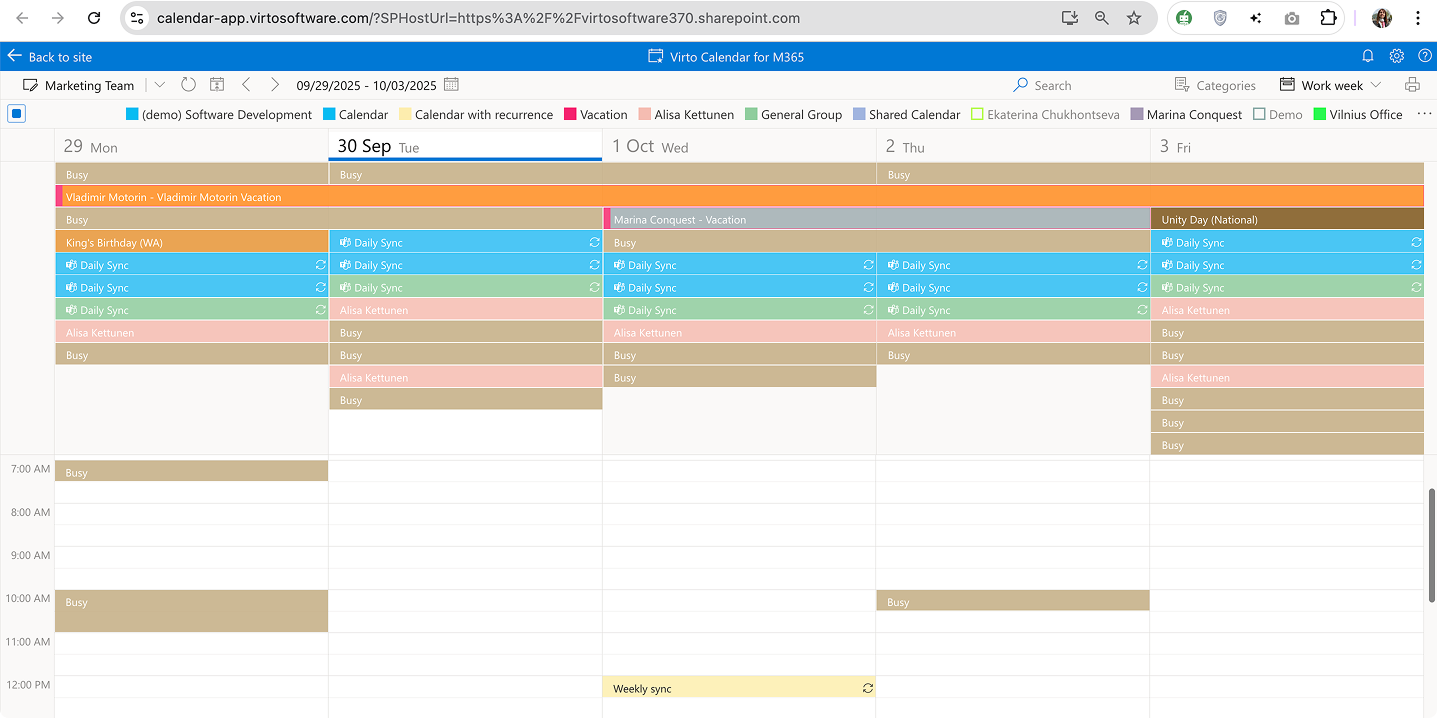1437x718 pixels.
Task: Open the help question mark icon
Action: click(1424, 56)
